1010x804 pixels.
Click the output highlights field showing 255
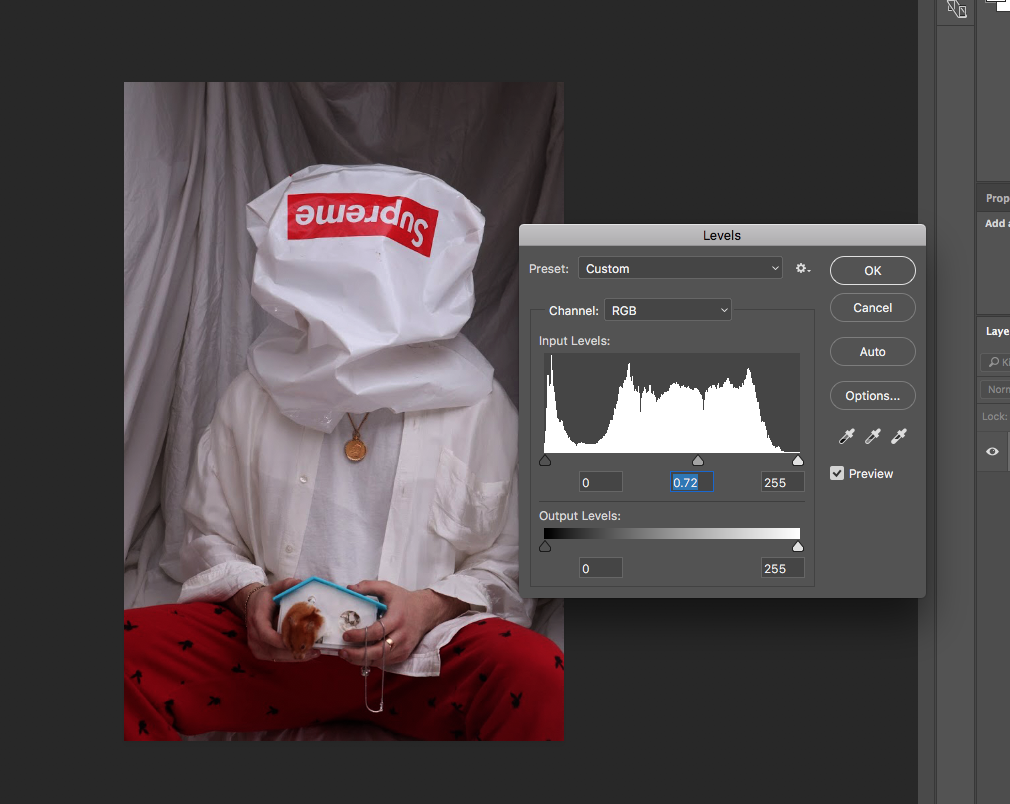[783, 568]
